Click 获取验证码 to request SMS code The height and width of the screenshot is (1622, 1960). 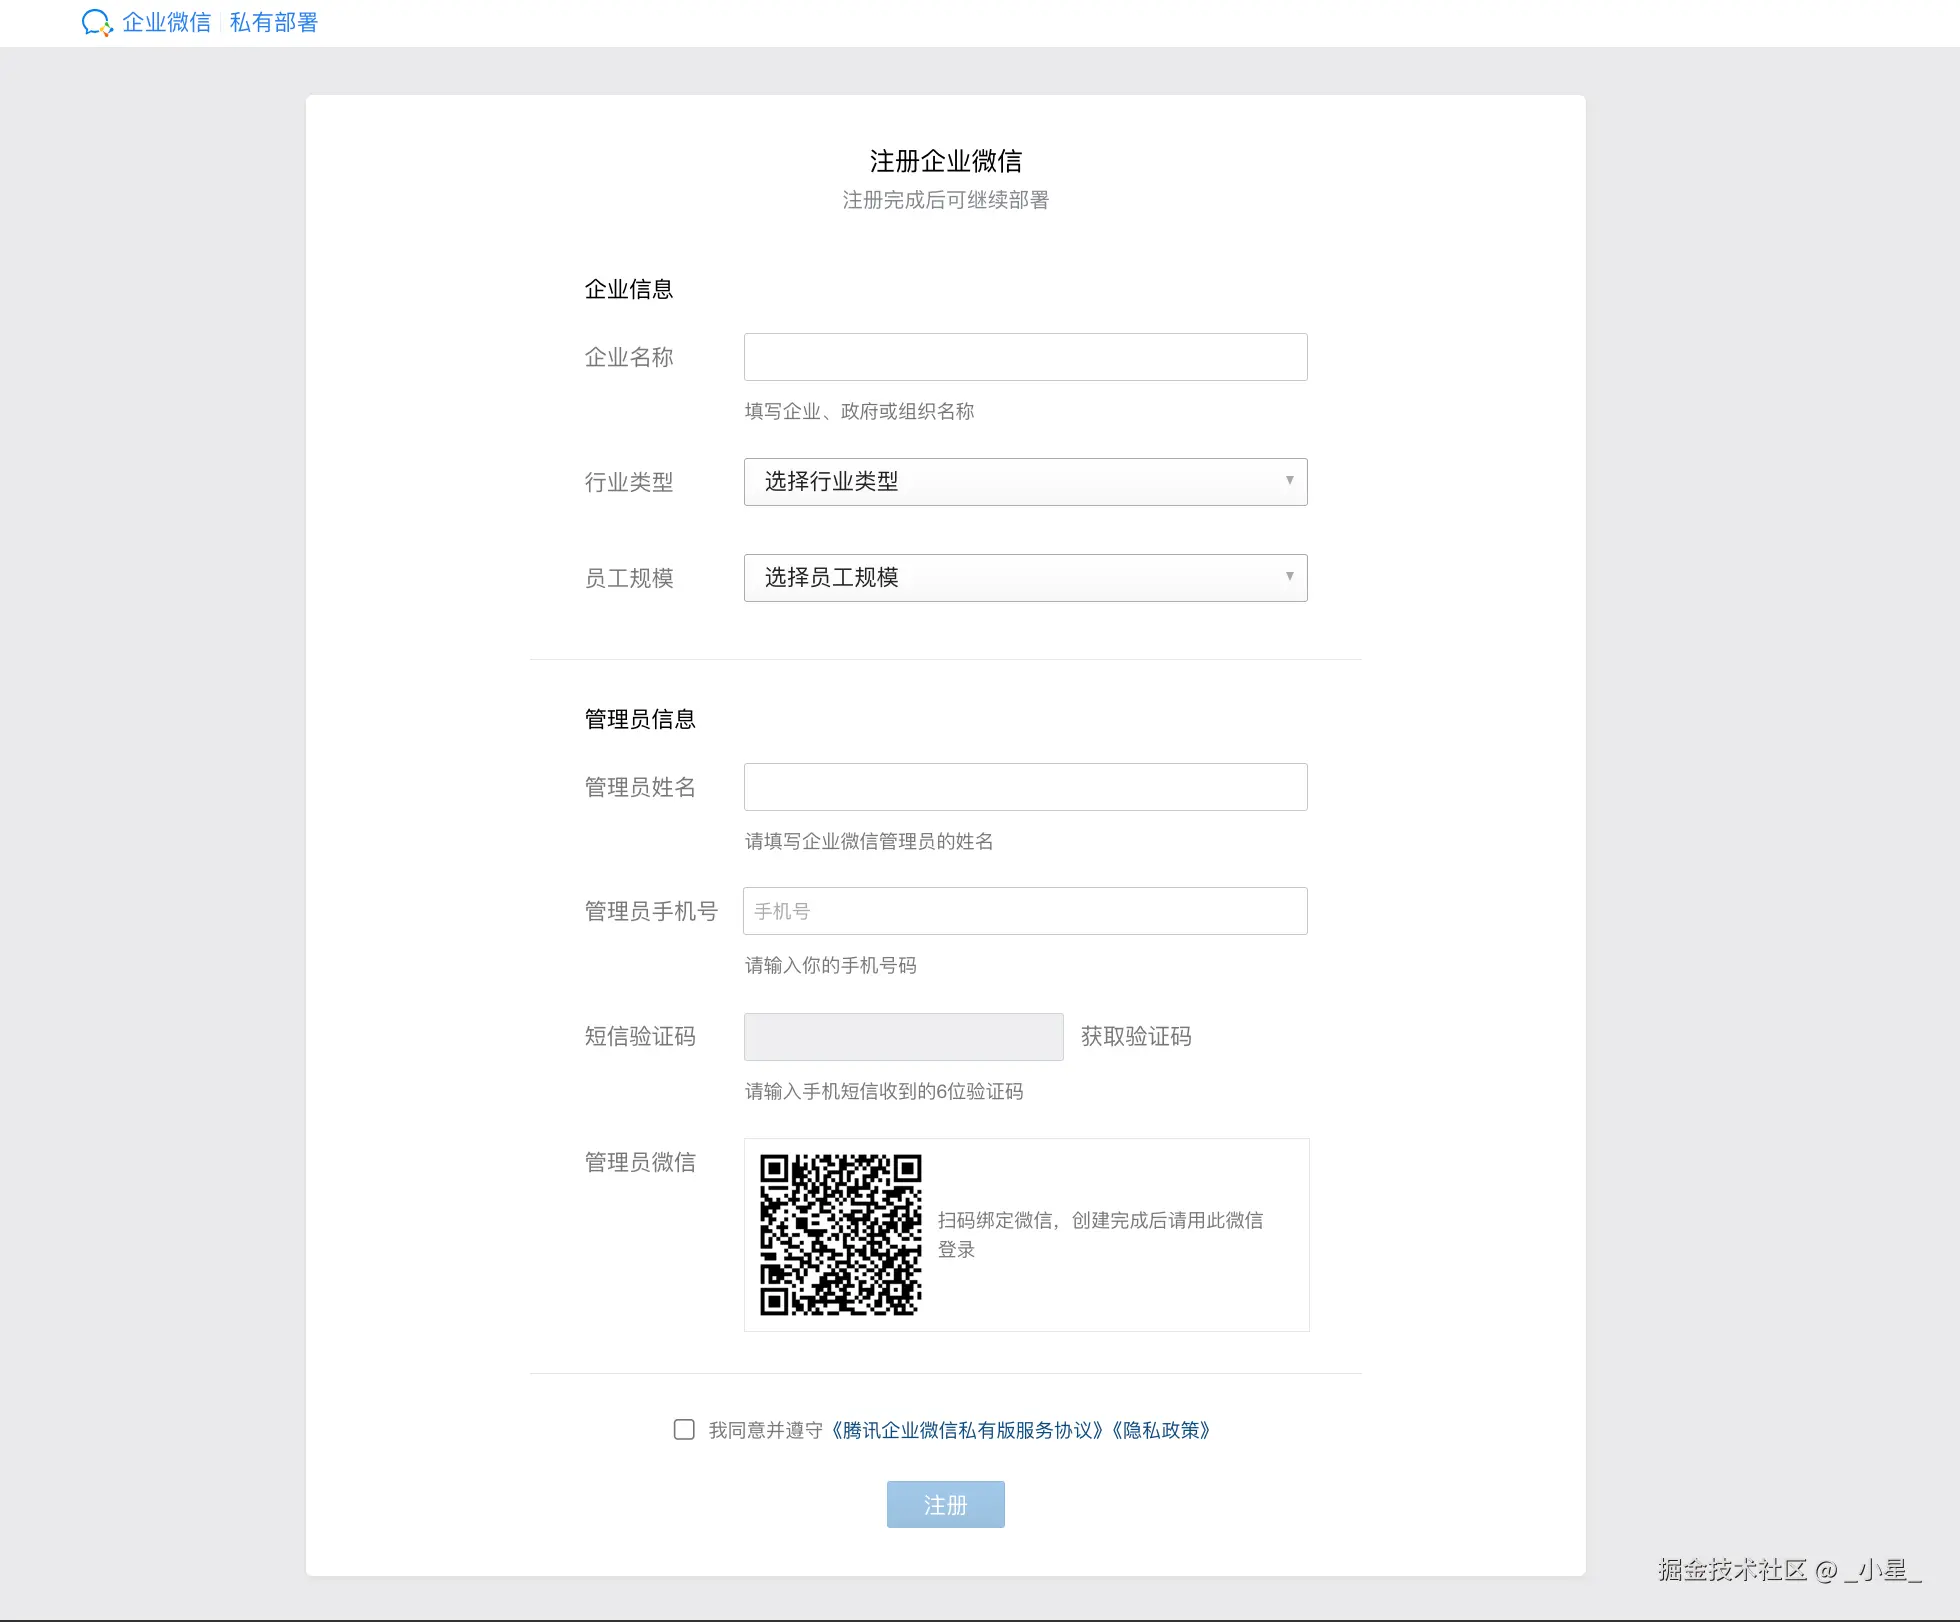click(x=1136, y=1037)
